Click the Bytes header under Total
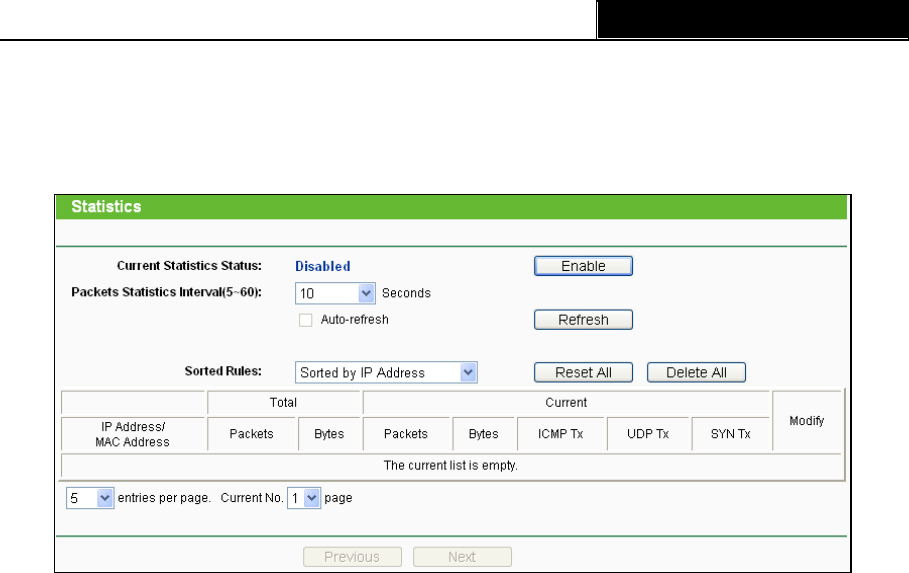 point(329,434)
